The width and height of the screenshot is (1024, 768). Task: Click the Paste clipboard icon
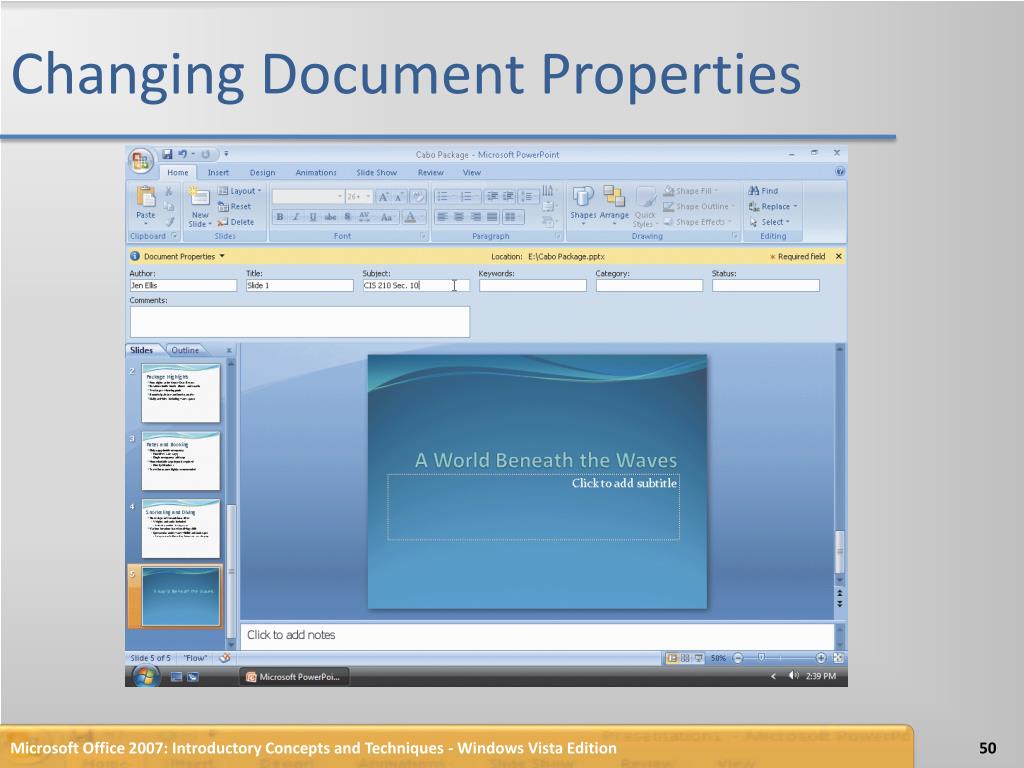tap(146, 197)
